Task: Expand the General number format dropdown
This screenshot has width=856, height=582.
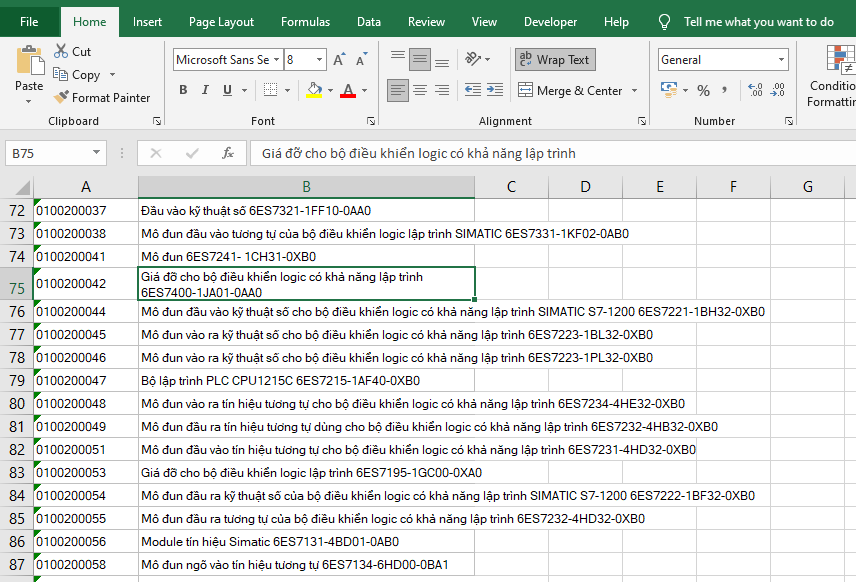Action: [x=781, y=60]
